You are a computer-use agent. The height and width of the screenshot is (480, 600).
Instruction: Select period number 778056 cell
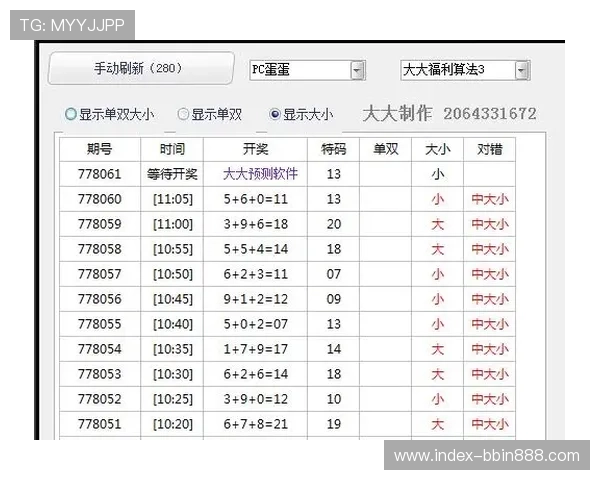point(100,299)
